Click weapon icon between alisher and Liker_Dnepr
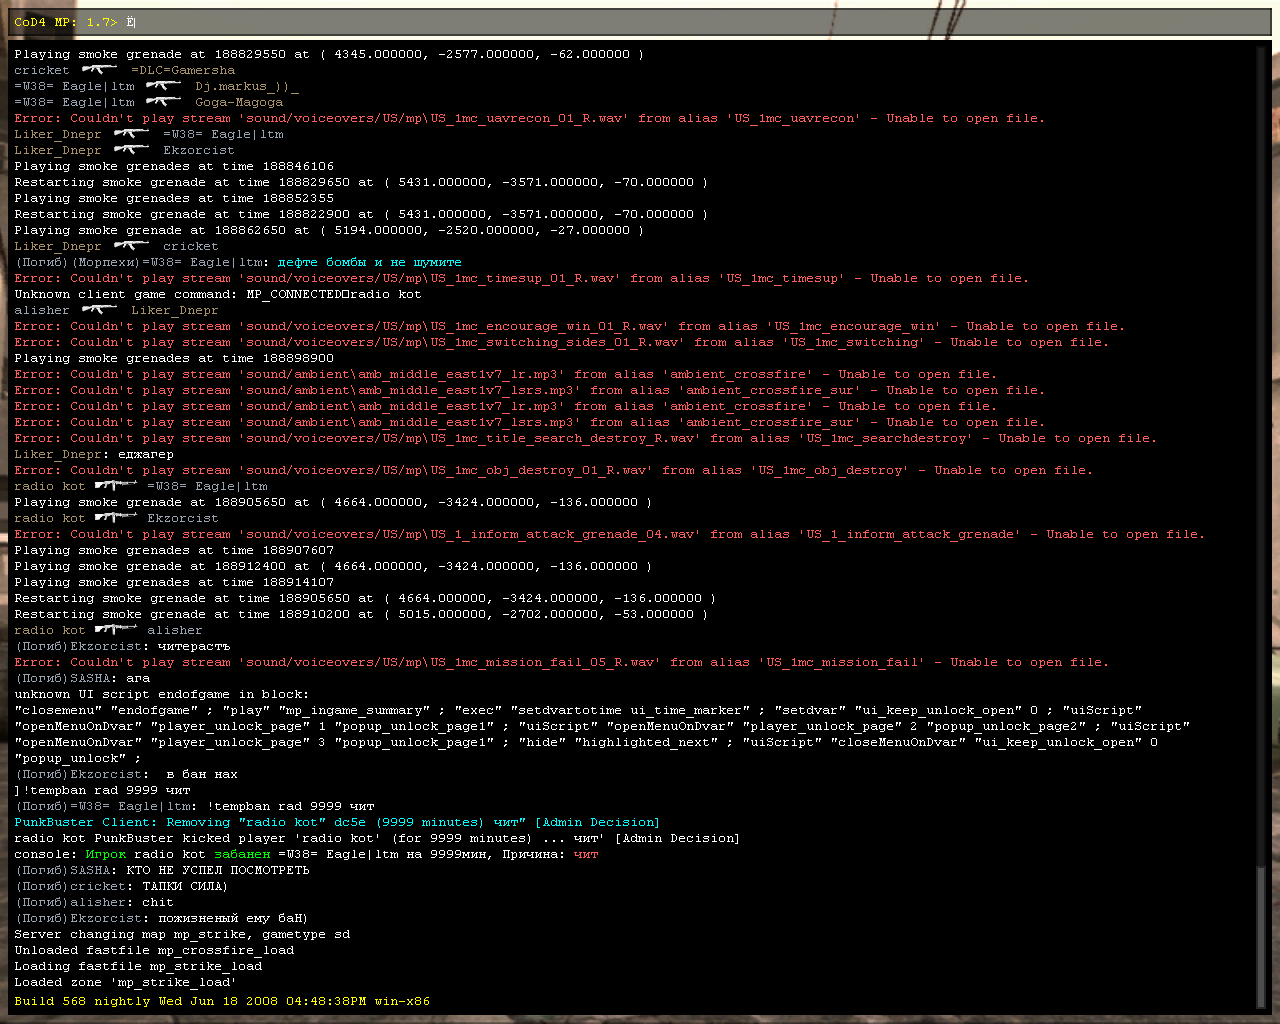The width and height of the screenshot is (1280, 1024). tap(99, 309)
